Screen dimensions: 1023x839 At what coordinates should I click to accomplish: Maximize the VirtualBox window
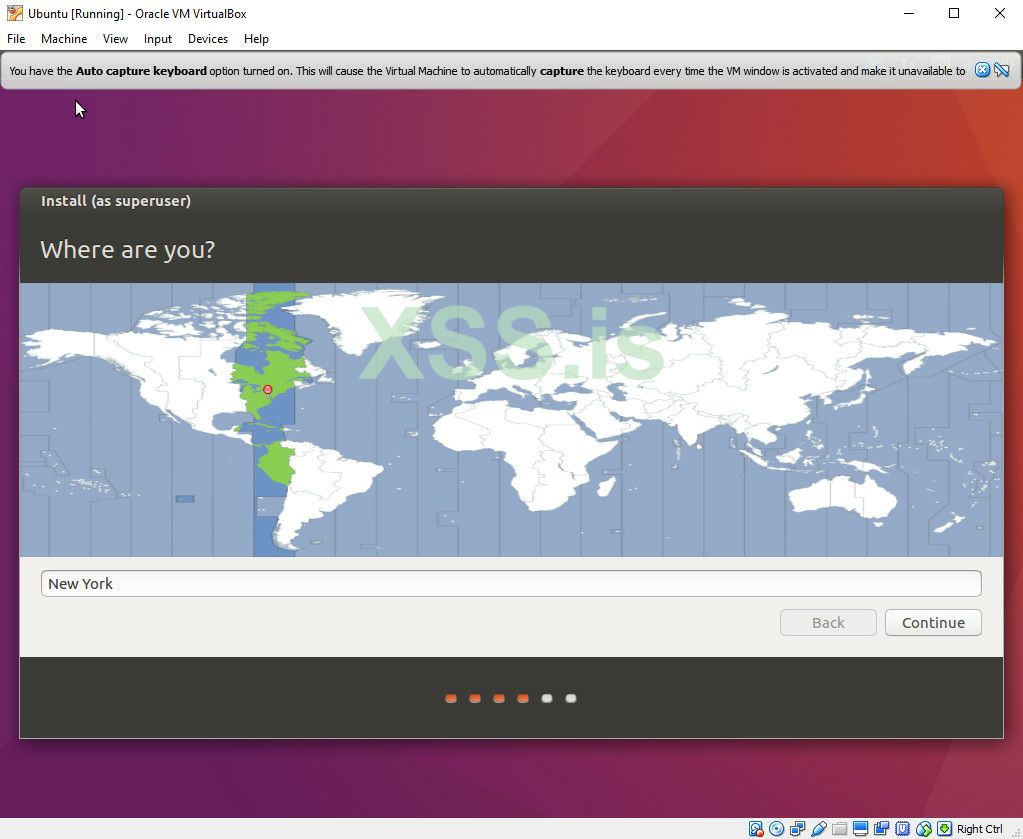pyautogui.click(x=954, y=13)
